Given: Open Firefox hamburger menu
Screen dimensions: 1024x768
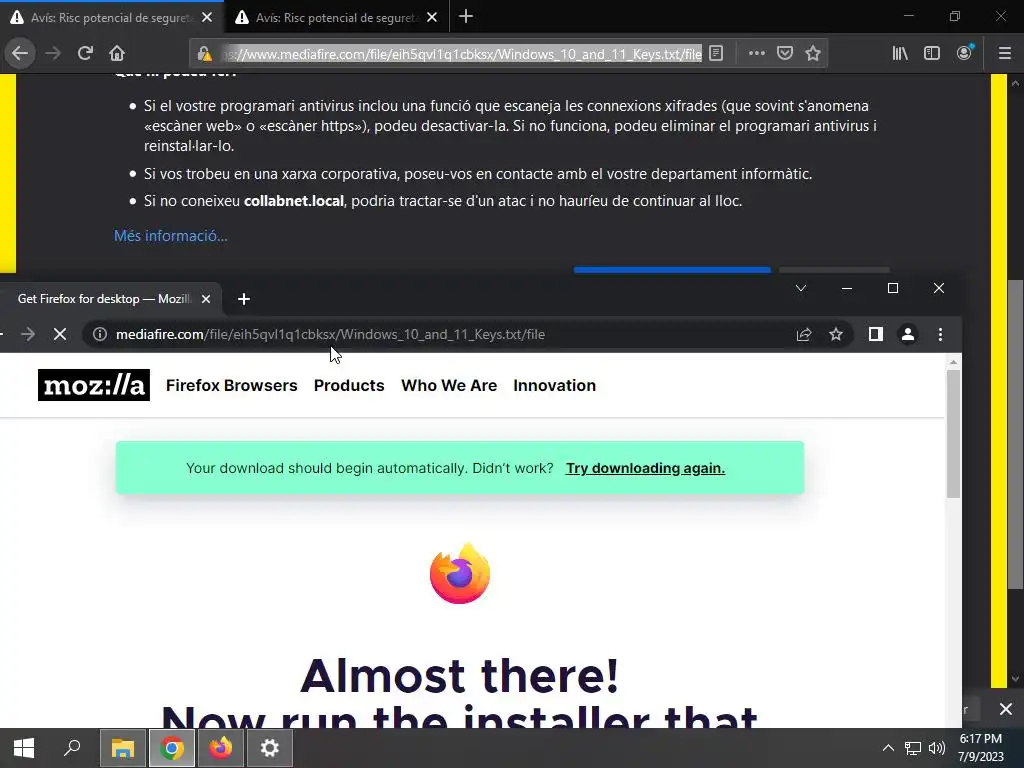Looking at the screenshot, I should [1004, 53].
